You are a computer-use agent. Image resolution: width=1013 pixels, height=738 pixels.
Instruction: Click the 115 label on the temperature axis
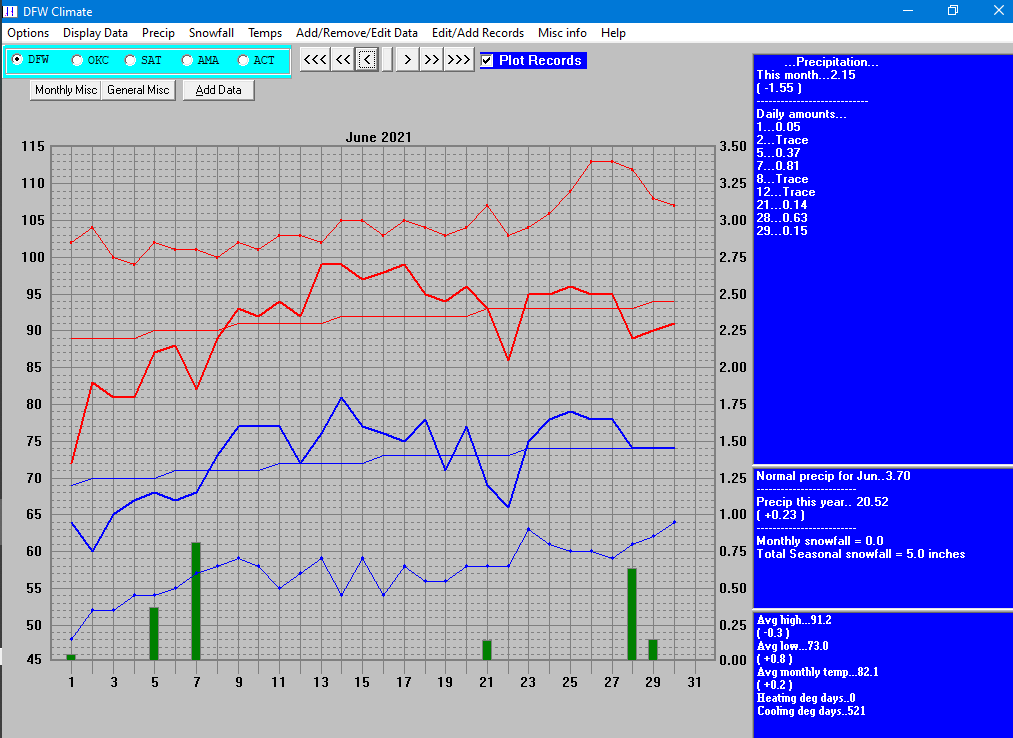(x=33, y=147)
